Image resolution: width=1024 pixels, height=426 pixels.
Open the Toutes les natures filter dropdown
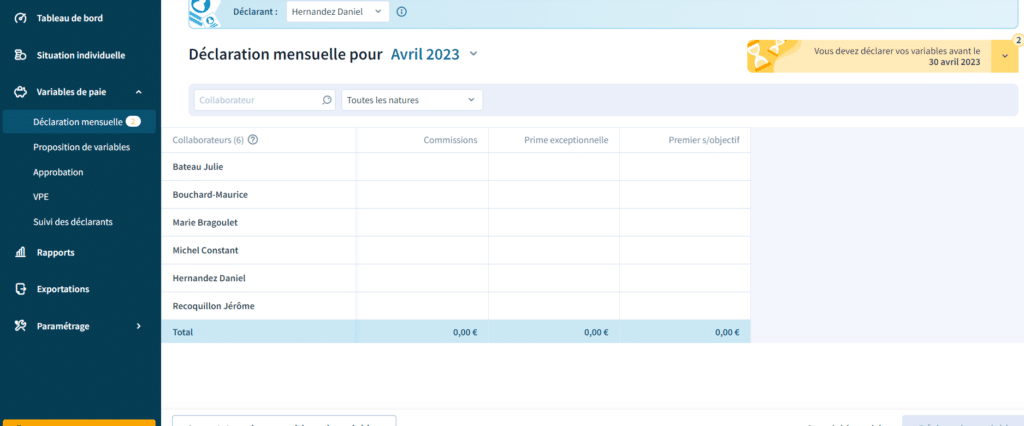412,100
